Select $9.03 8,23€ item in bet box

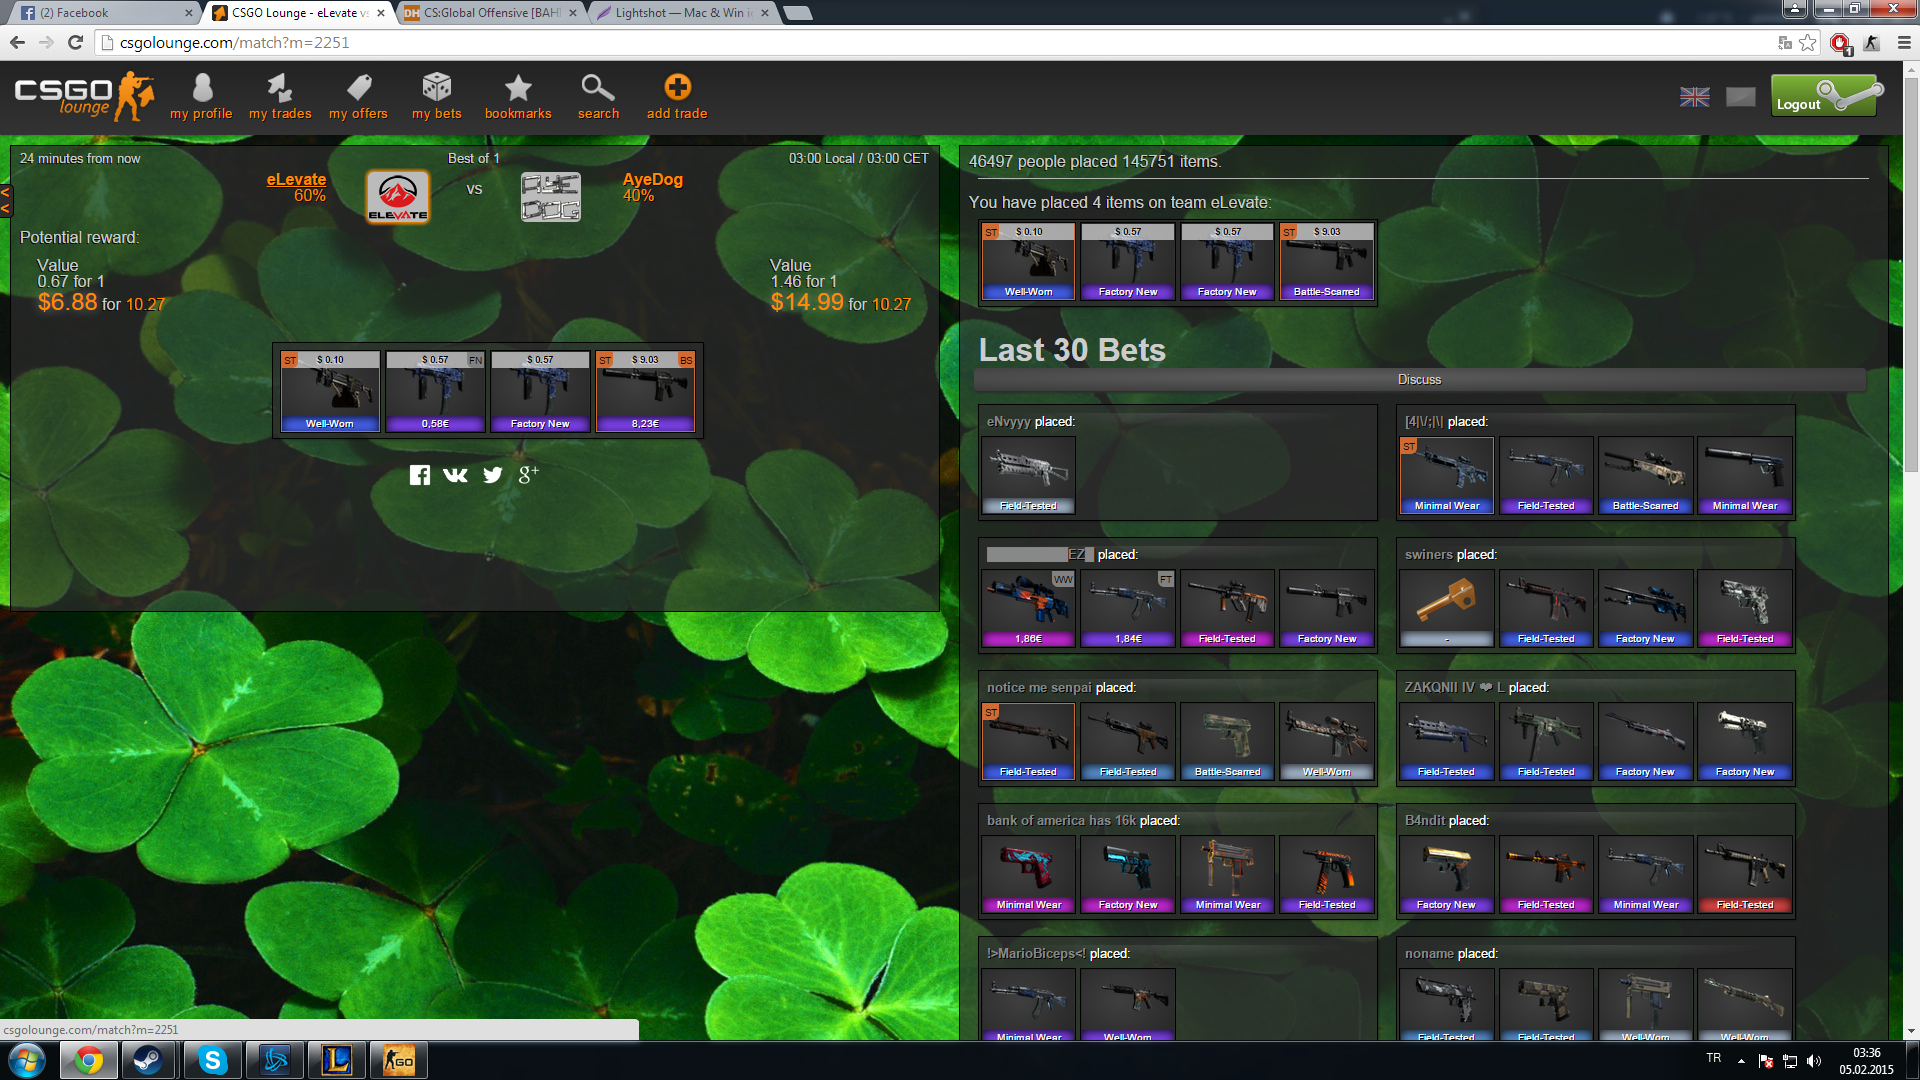[x=645, y=391]
